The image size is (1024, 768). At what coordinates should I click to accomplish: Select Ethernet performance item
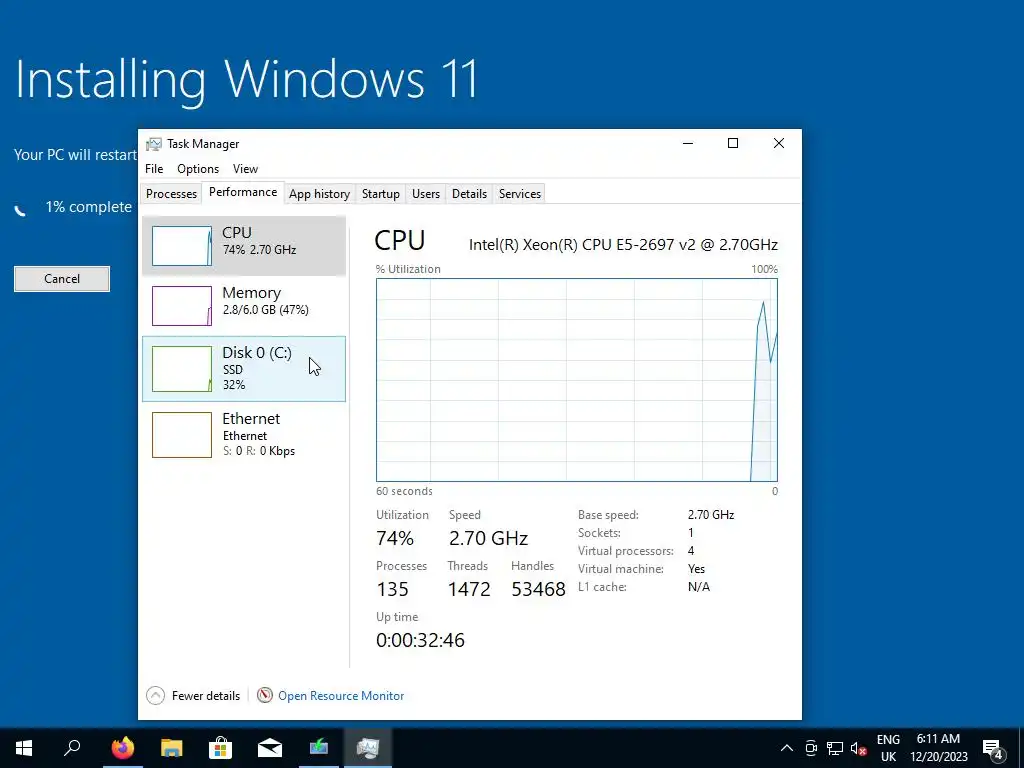pyautogui.click(x=244, y=435)
